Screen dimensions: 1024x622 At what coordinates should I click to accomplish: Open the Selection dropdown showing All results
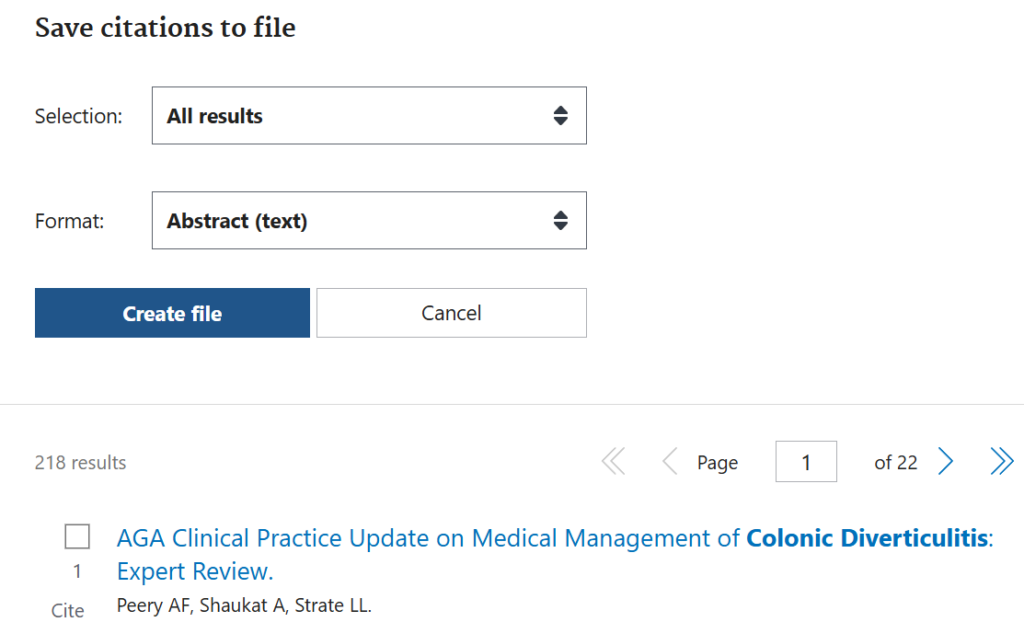369,116
